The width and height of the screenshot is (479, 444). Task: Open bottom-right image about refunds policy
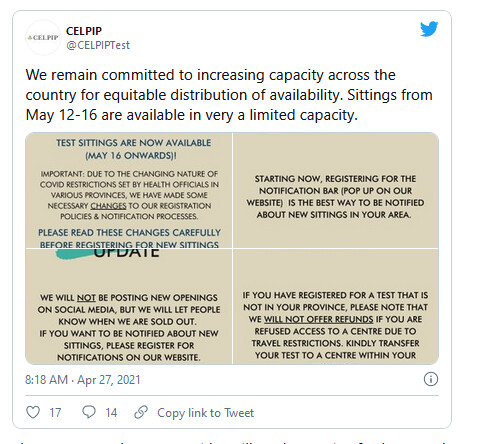[x=336, y=306]
